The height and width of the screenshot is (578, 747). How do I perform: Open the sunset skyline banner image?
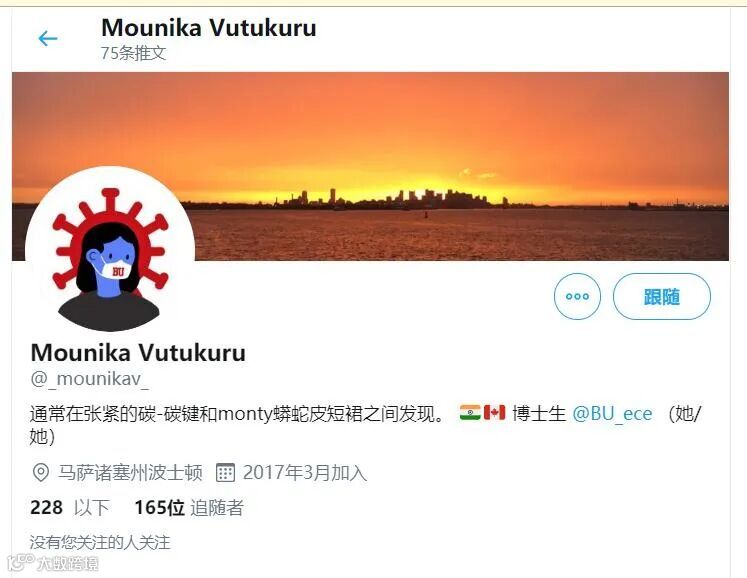pos(370,166)
